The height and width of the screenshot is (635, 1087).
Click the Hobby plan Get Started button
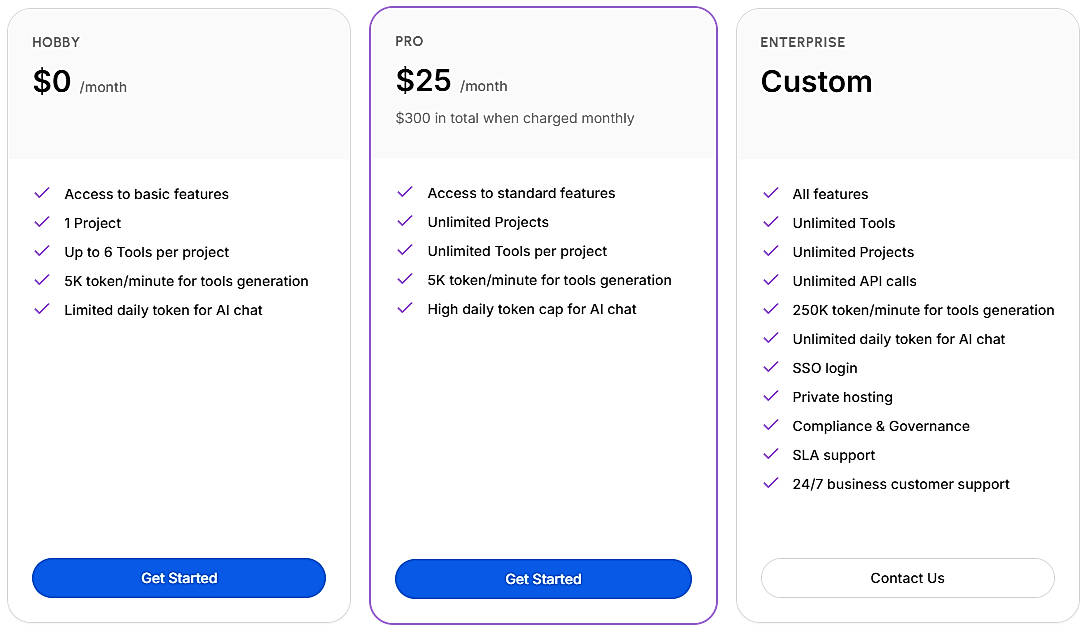pos(179,578)
